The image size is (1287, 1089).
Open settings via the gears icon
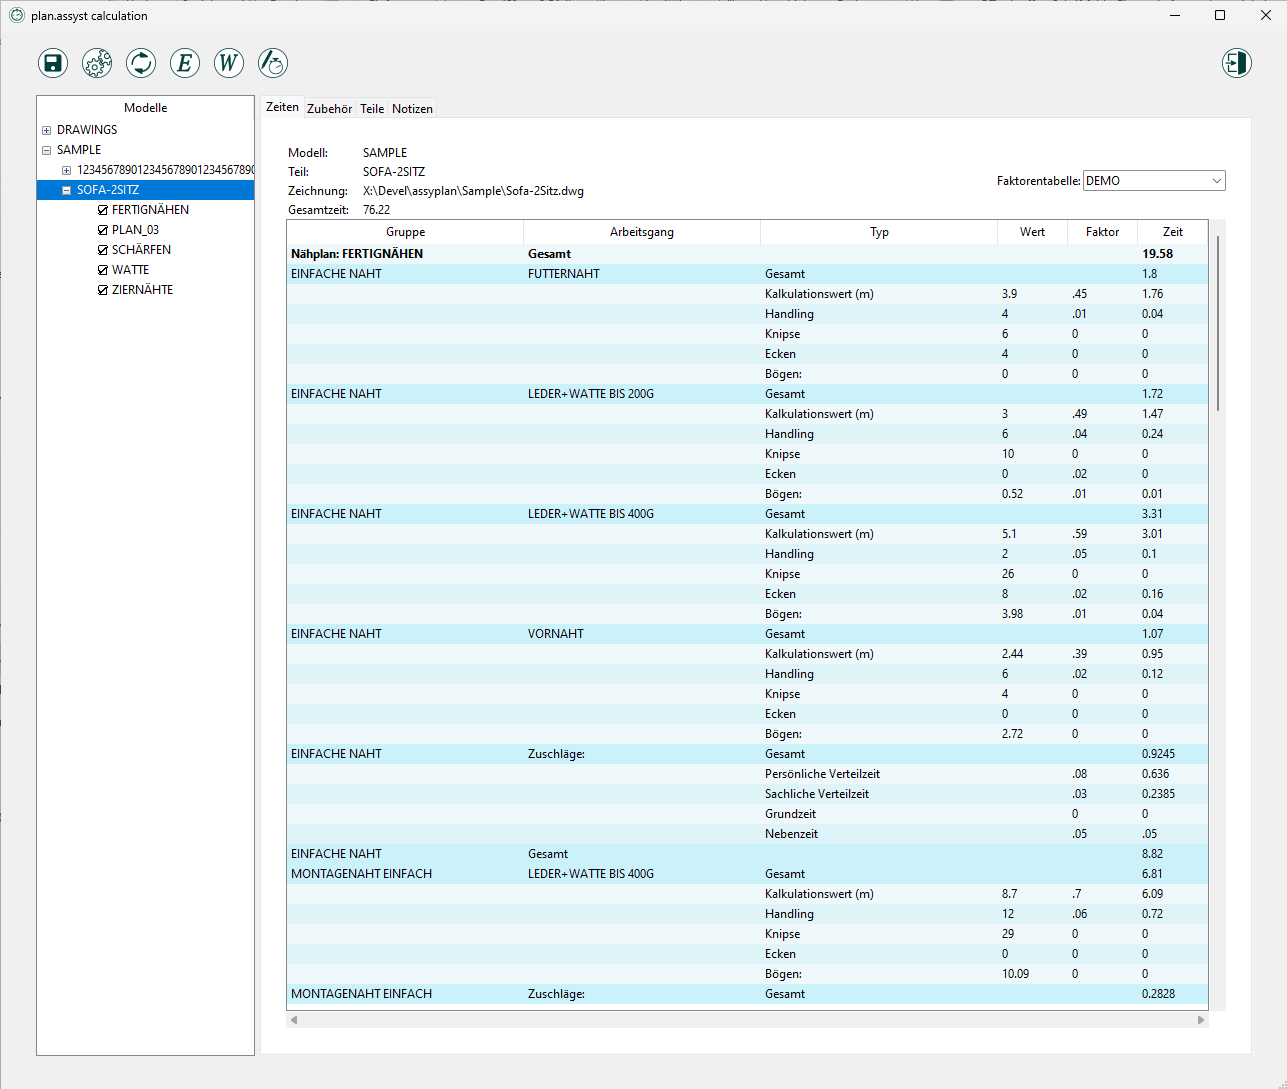97,63
